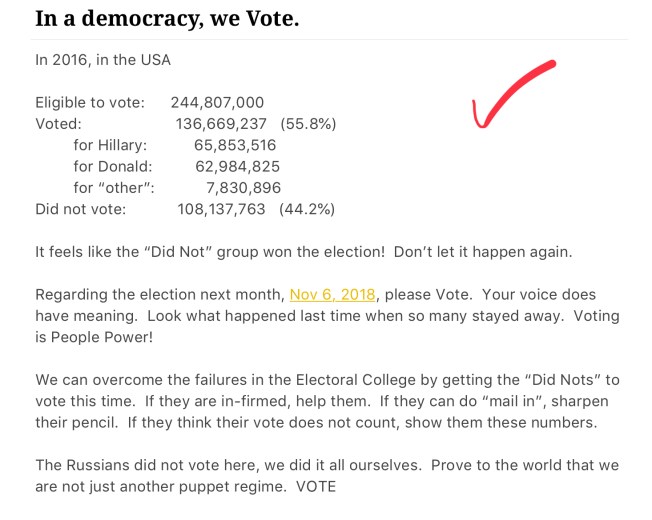
Task: Open the Nov 6, 2018 date link
Action: 332,295
